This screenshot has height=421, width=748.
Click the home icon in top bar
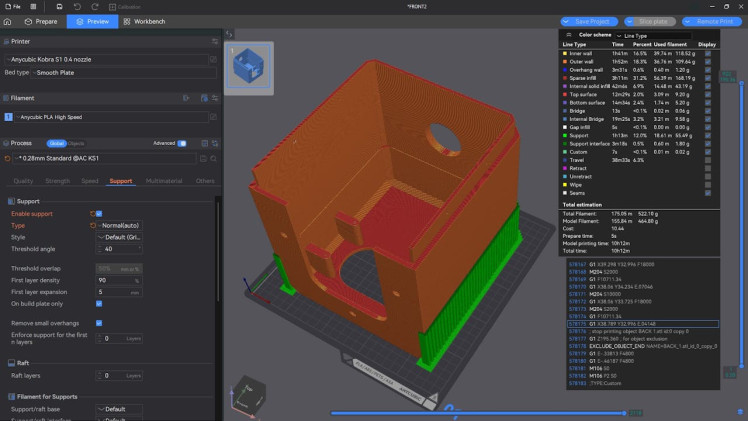pyautogui.click(x=7, y=21)
